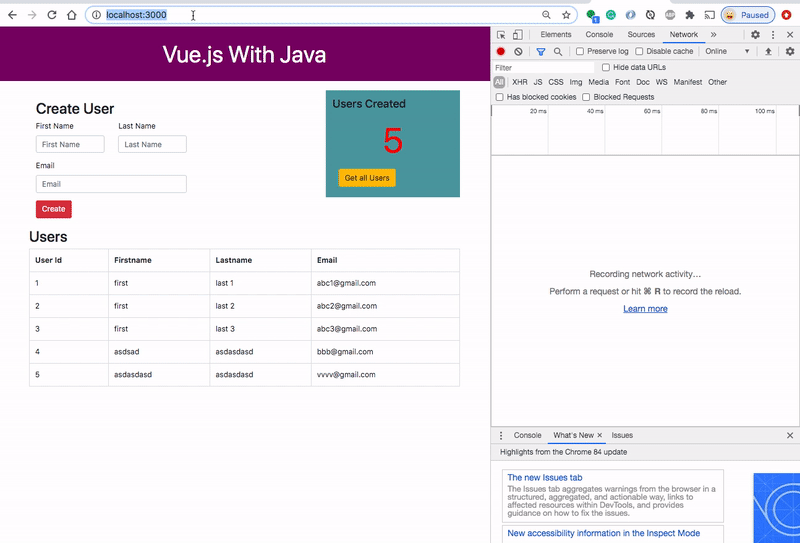Open the Extensions puzzle-piece icon
800x543 pixels.
690,15
